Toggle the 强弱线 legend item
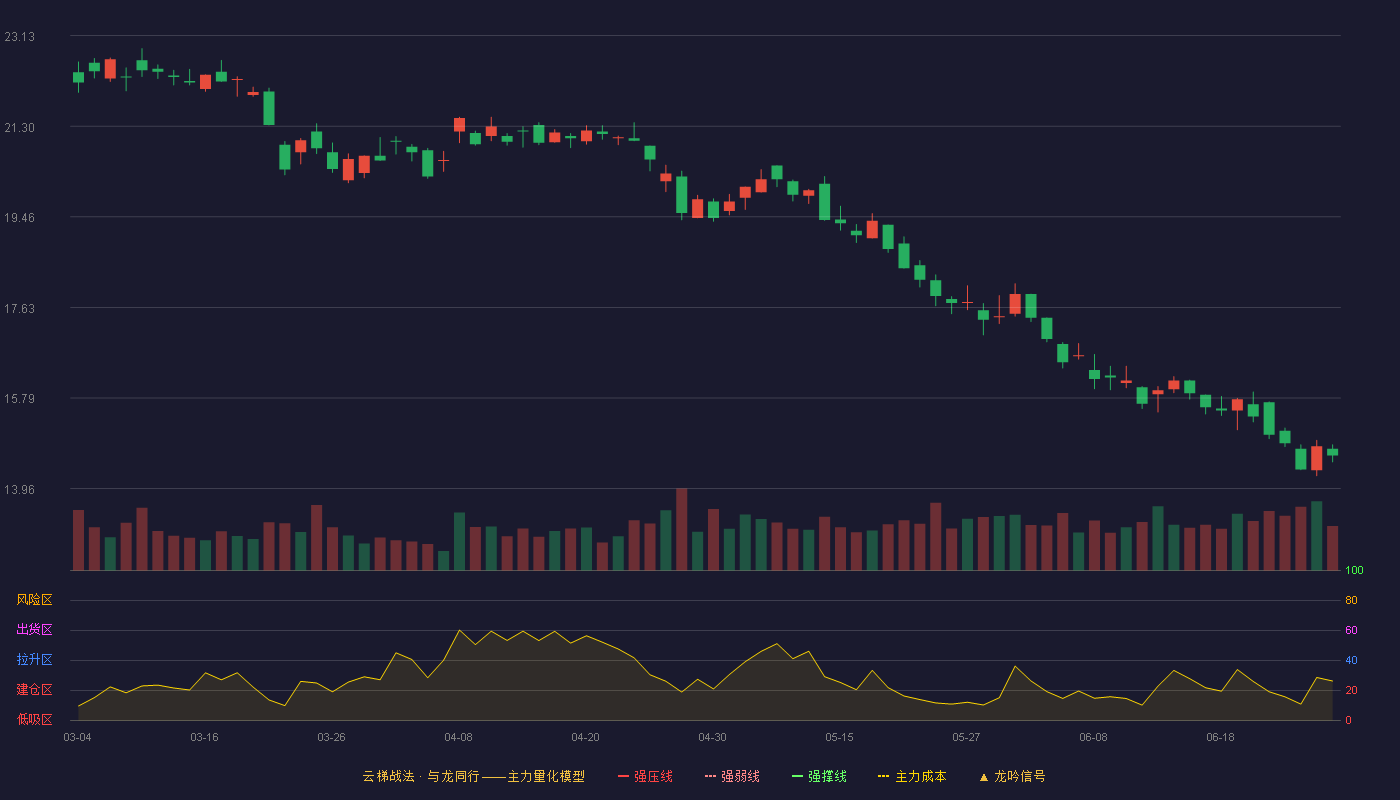 tap(732, 776)
